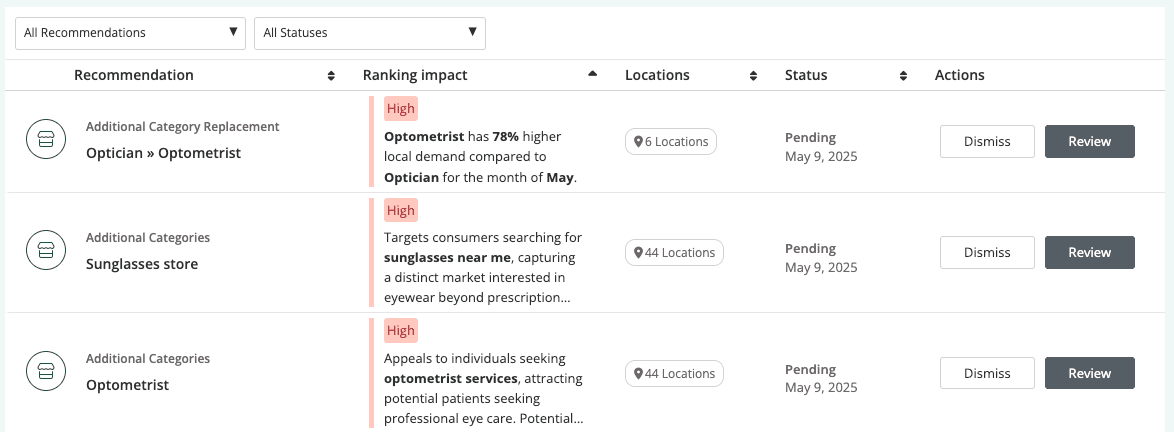Review the Optician » Optometrist recommendation
Screen dimensions: 1174x432
click(x=1089, y=142)
